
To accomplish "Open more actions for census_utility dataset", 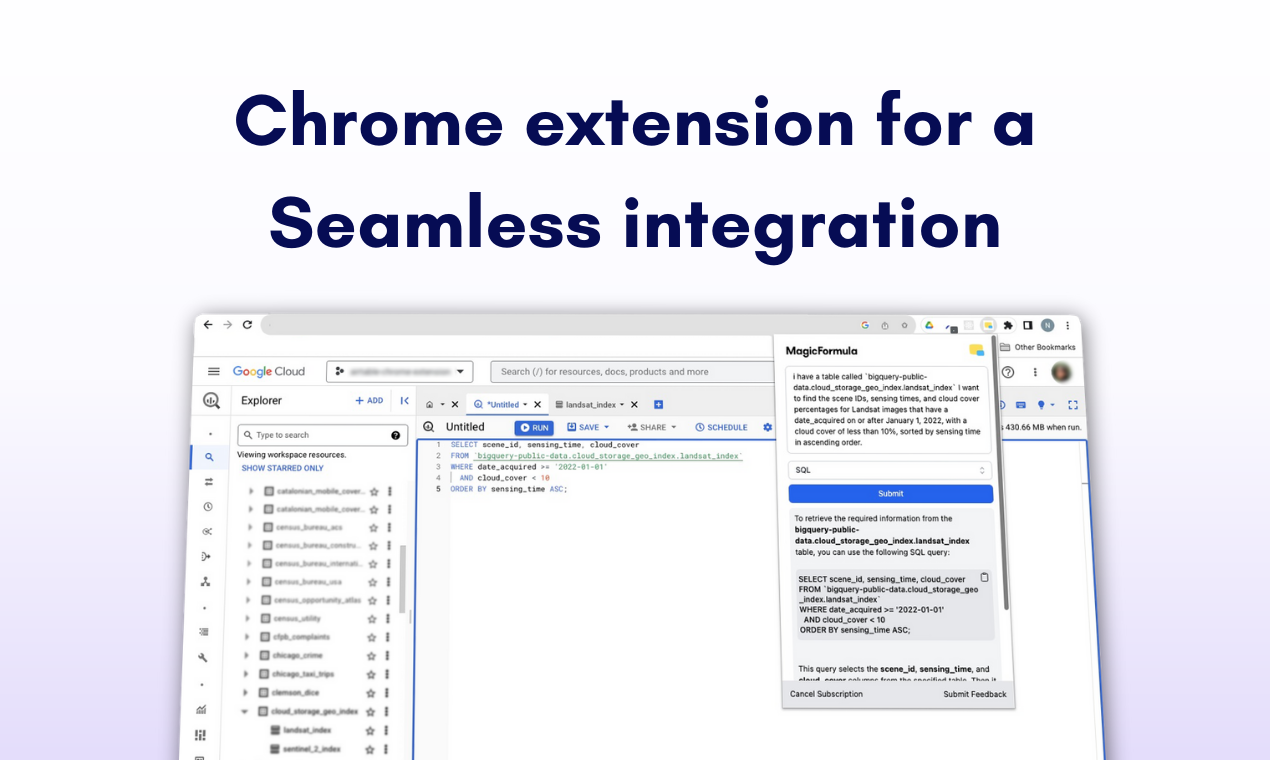I will tap(388, 618).
